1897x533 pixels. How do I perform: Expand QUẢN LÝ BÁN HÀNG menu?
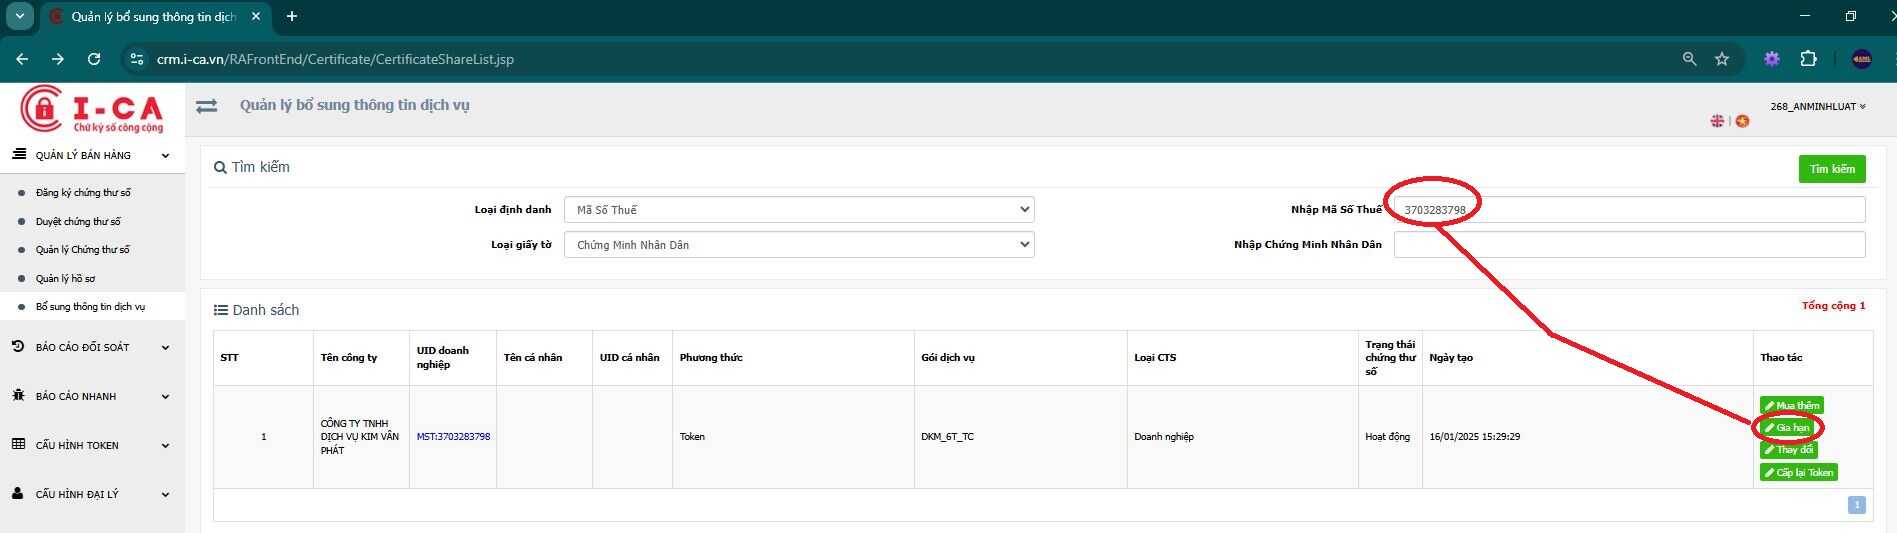click(x=92, y=155)
